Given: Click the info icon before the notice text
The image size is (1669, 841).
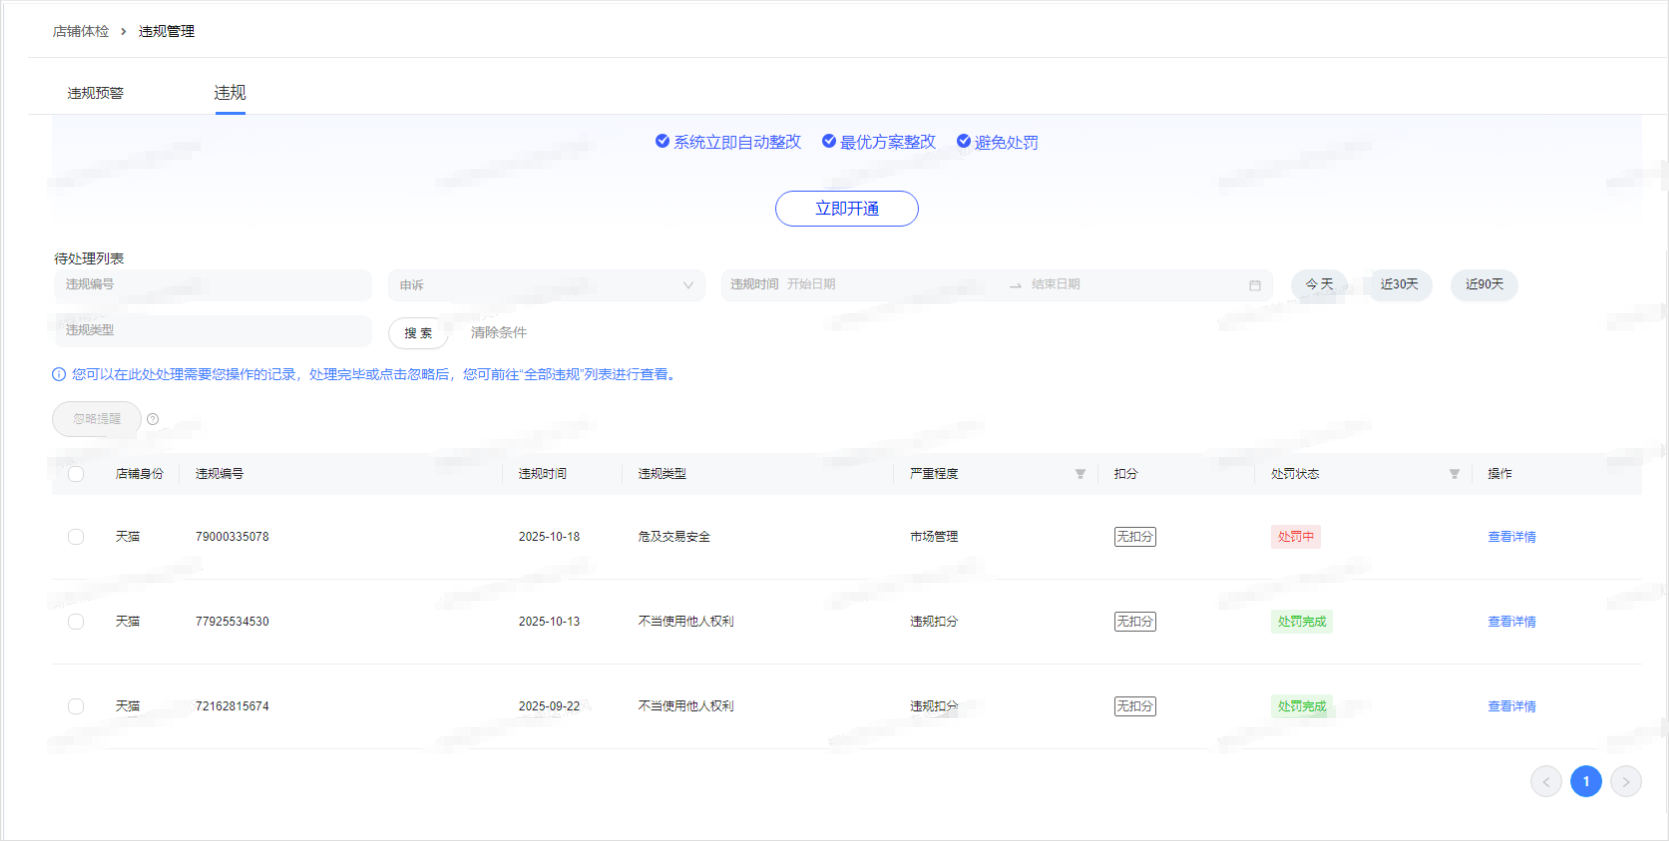Looking at the screenshot, I should coord(59,375).
